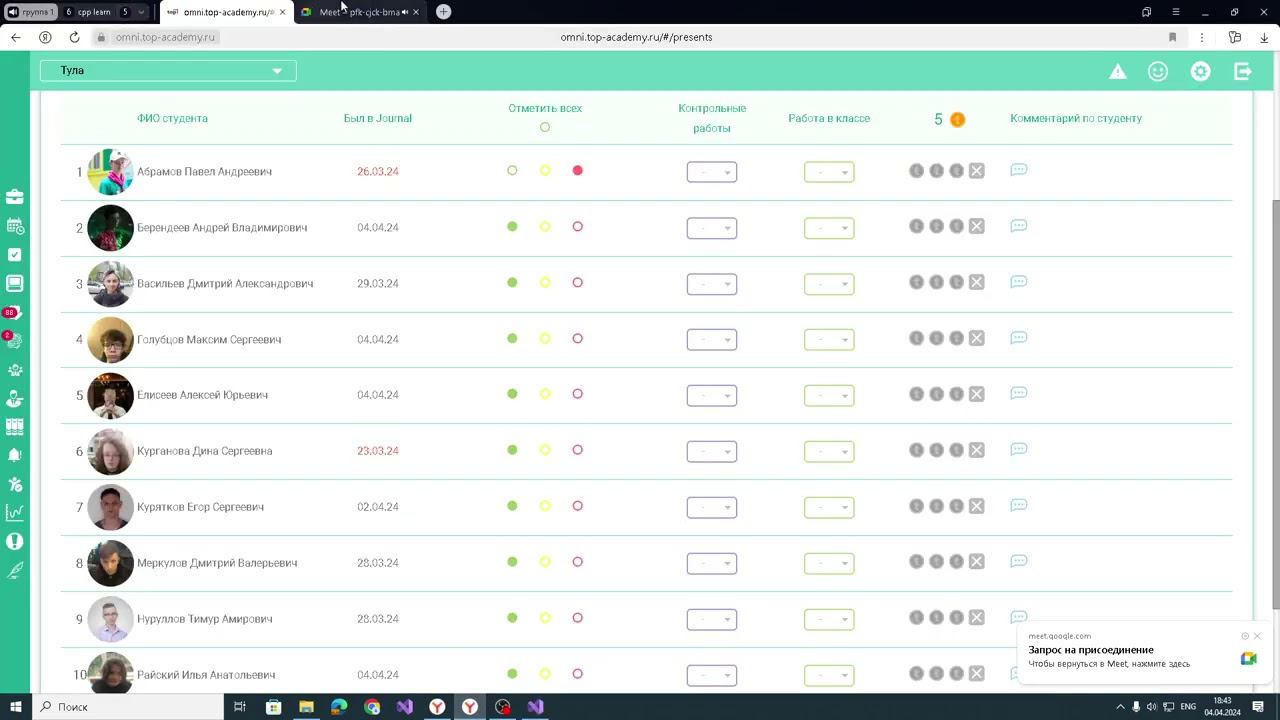Open Работа в классе dropdown for Васильев Дмитрий
Screen dimensions: 1280x720
tap(829, 284)
